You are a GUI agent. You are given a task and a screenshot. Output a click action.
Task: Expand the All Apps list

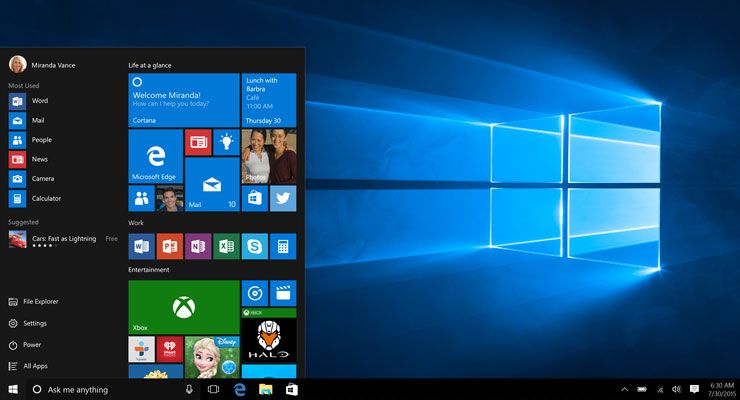coord(35,366)
